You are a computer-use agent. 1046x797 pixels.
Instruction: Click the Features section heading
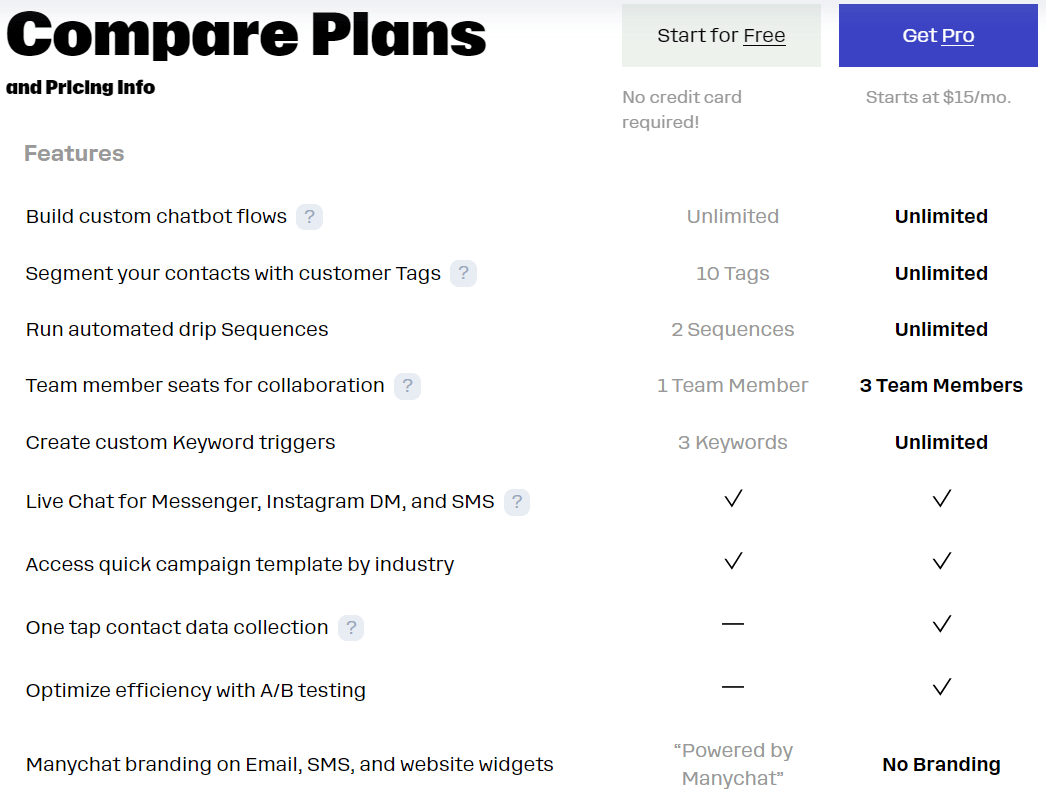click(74, 153)
